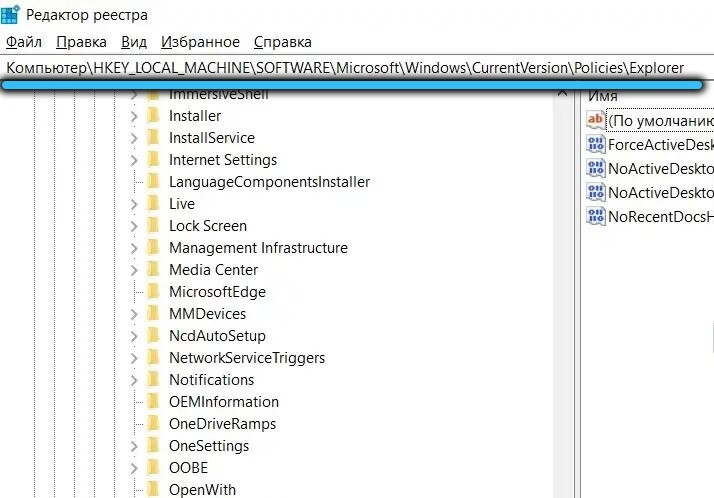Click the OneSettings folder icon
714x498 pixels.
pos(153,445)
